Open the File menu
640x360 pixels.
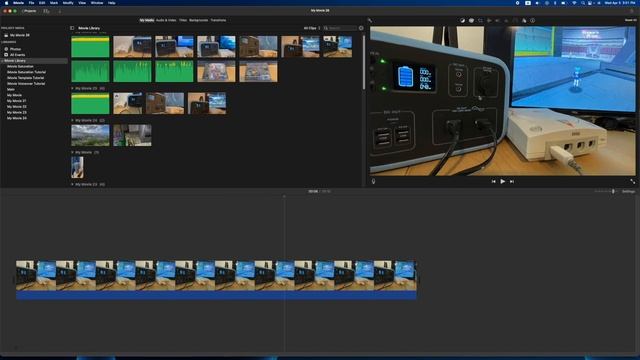31,3
